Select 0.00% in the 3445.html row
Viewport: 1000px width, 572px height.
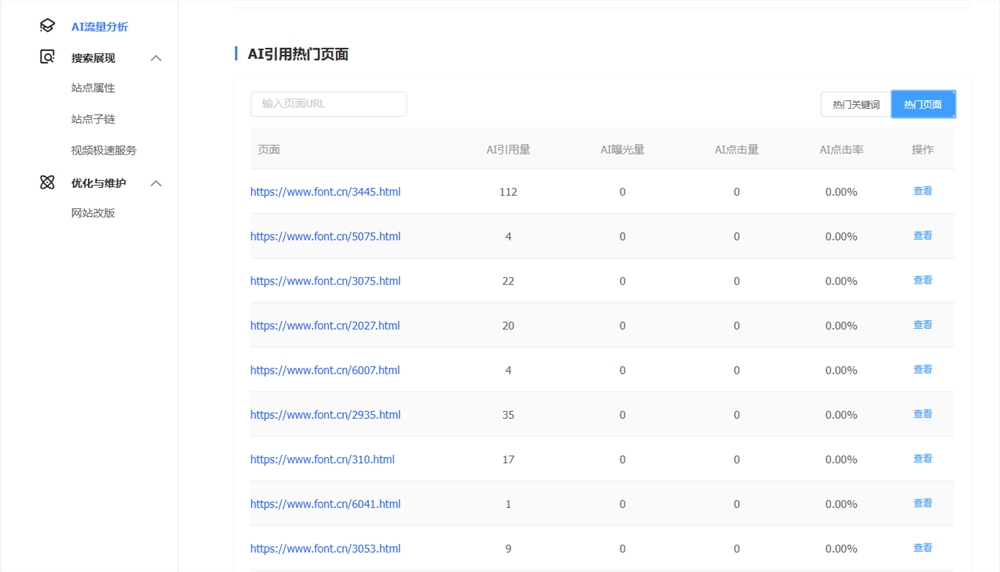pyautogui.click(x=841, y=192)
